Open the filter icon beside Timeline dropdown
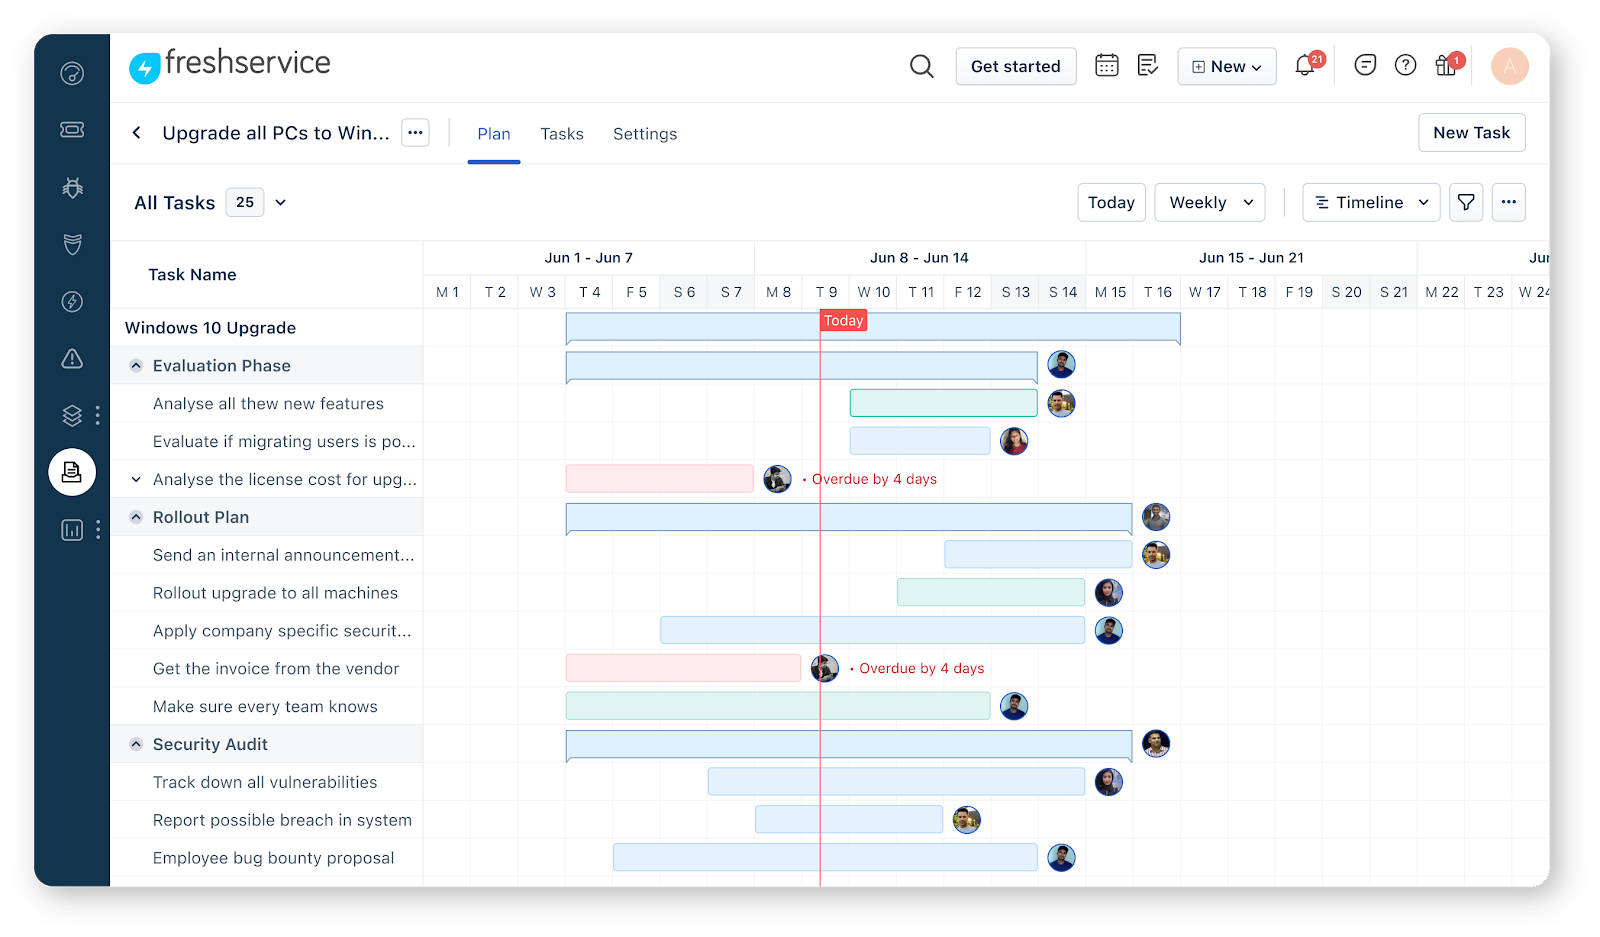1600x937 pixels. click(1466, 202)
